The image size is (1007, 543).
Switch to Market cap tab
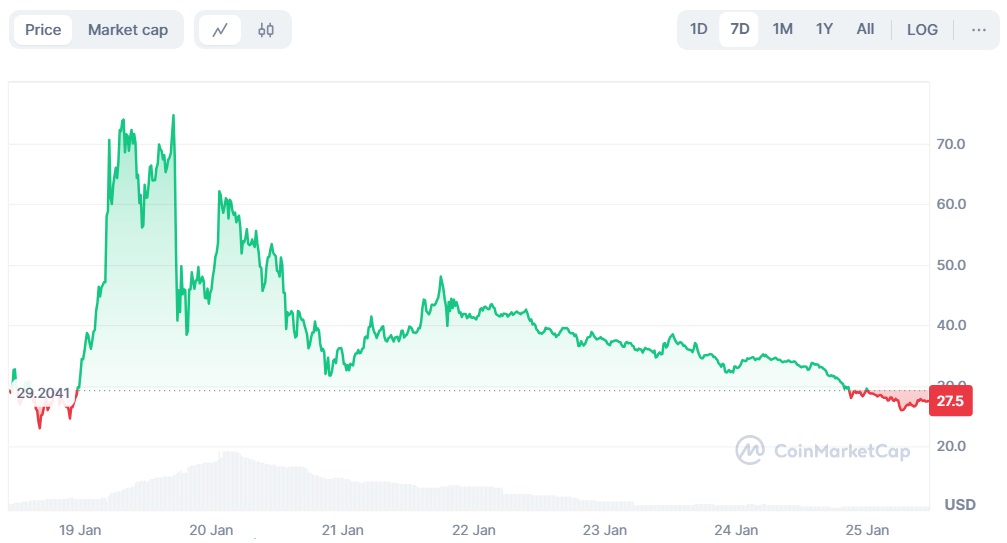[x=128, y=30]
